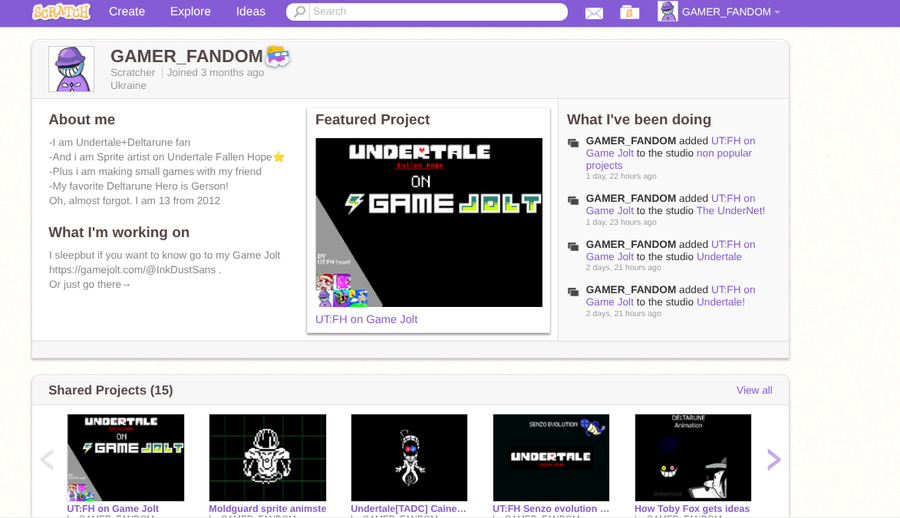Click the How Toby Fox gets ideas title
The height and width of the screenshot is (518, 900).
692,508
